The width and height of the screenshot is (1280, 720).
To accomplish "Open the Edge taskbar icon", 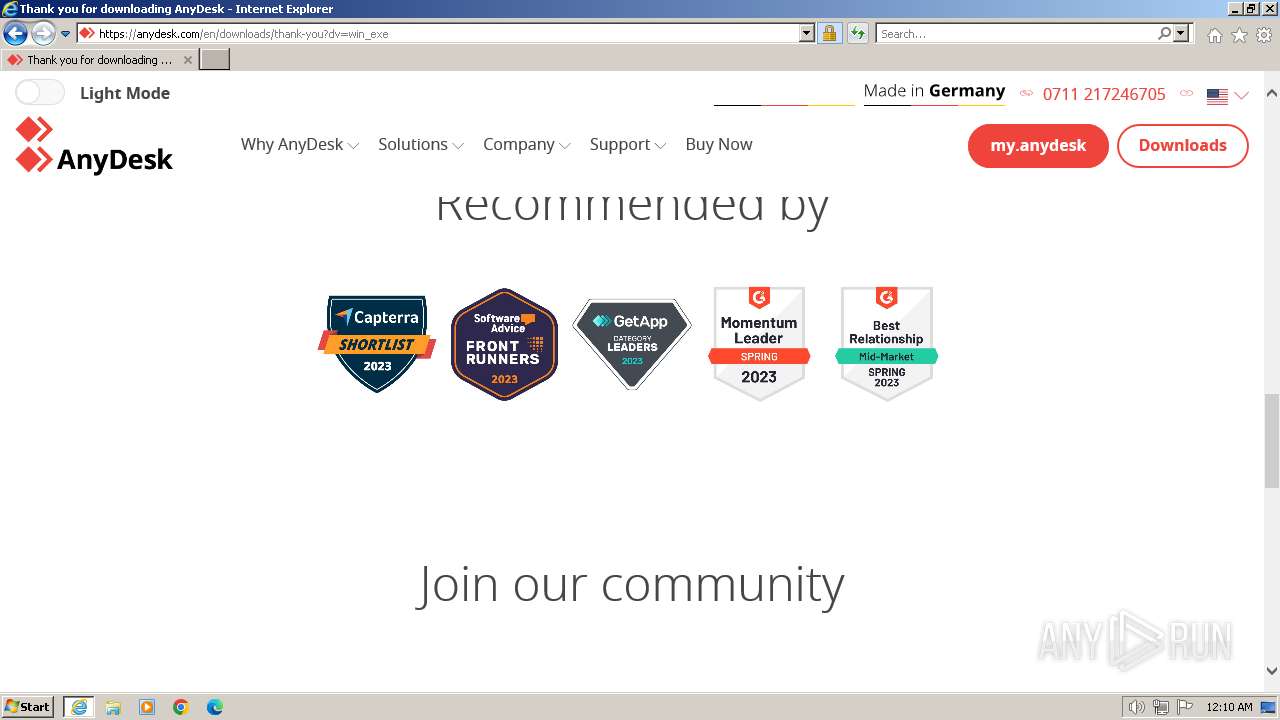I will point(215,707).
